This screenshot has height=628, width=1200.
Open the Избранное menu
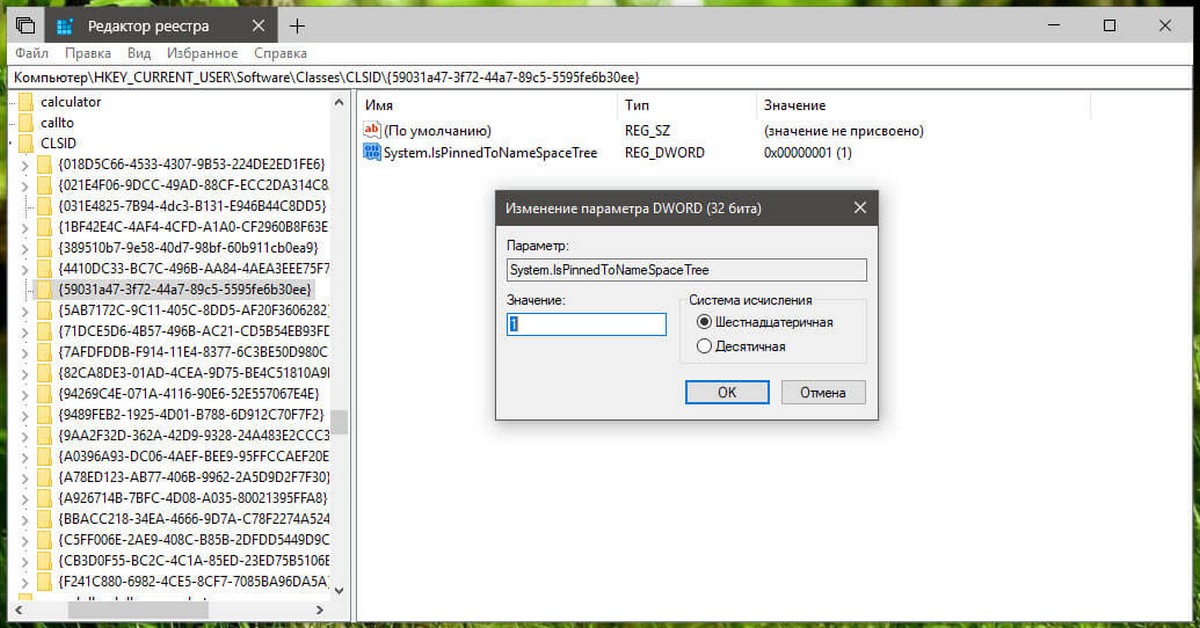point(202,53)
